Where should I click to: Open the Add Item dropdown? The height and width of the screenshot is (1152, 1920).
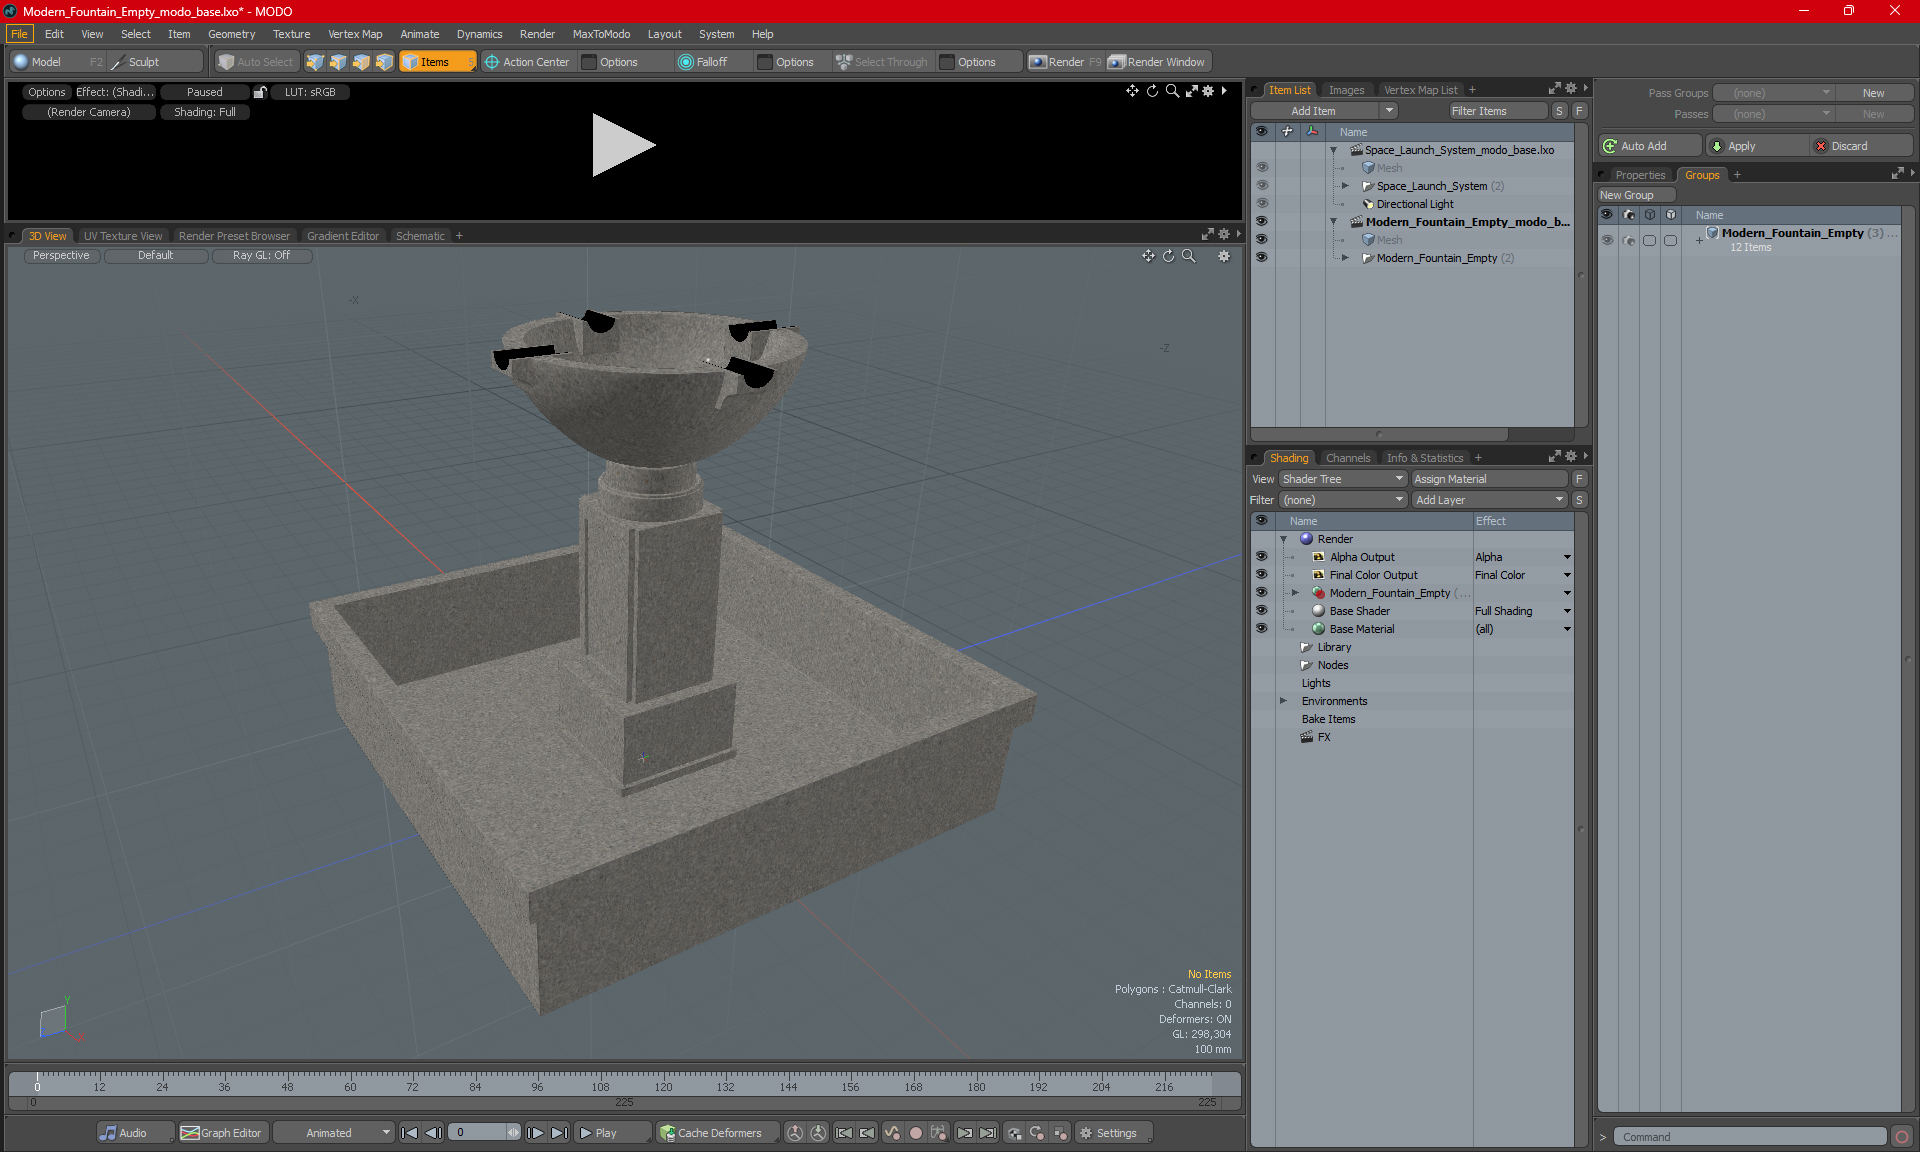click(1324, 111)
